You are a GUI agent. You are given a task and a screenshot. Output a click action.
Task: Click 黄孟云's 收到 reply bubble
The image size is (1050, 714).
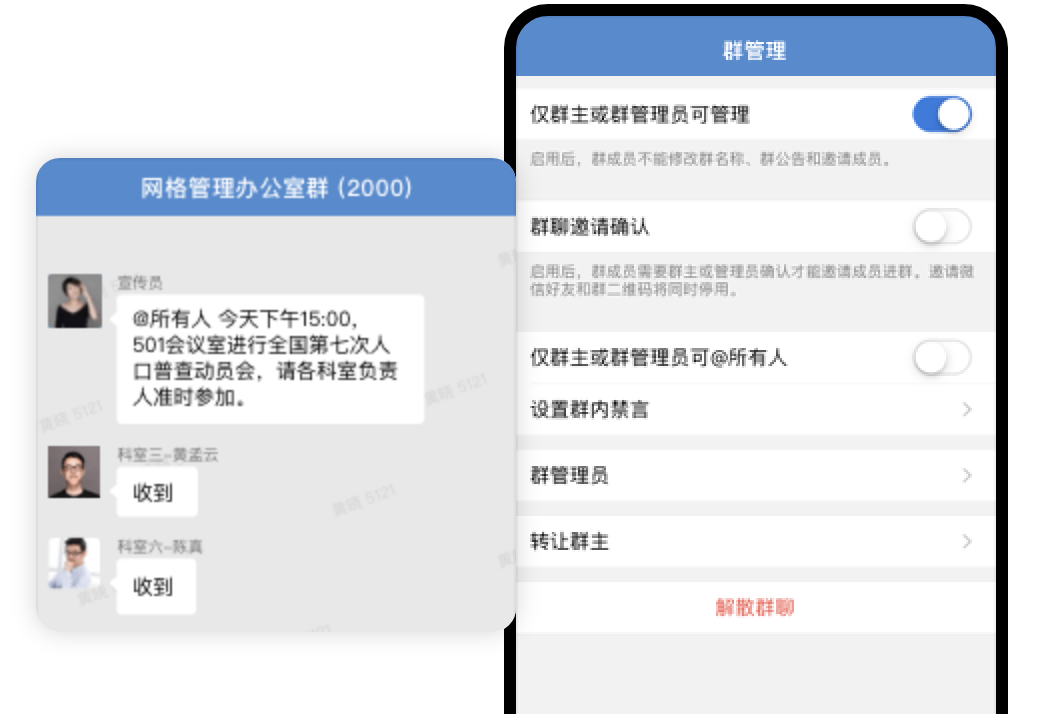point(156,492)
